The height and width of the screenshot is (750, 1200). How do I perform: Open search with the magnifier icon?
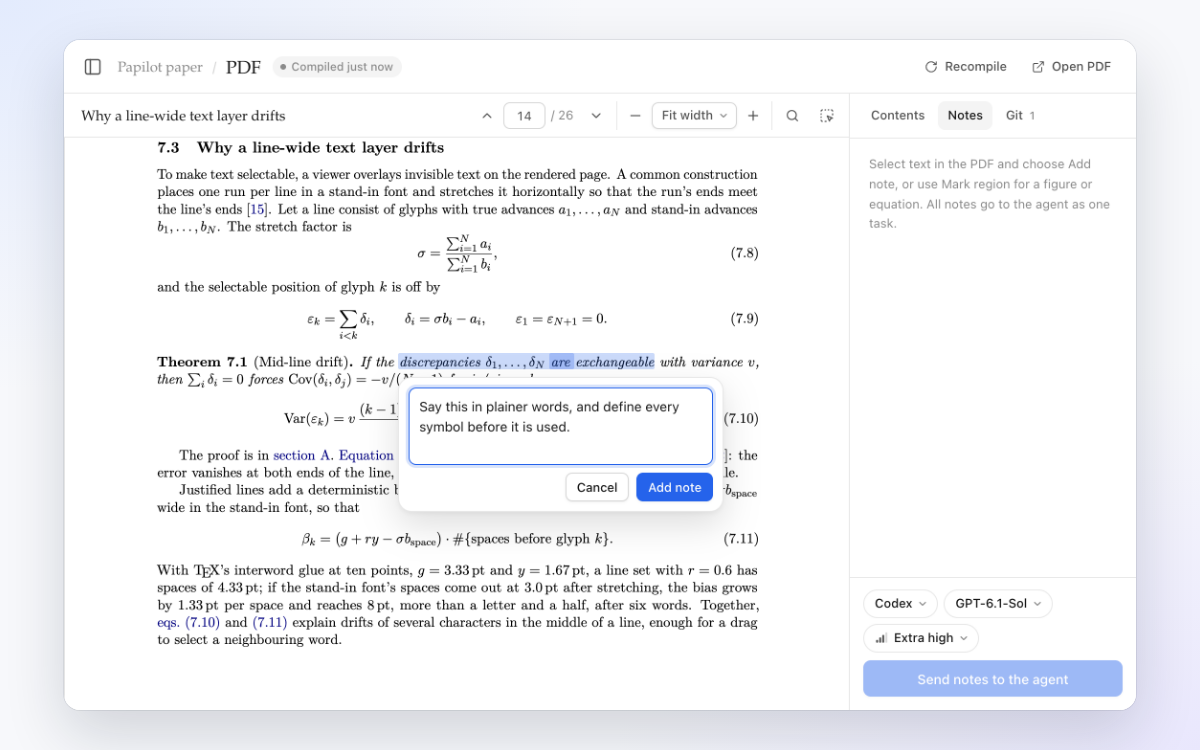point(792,116)
